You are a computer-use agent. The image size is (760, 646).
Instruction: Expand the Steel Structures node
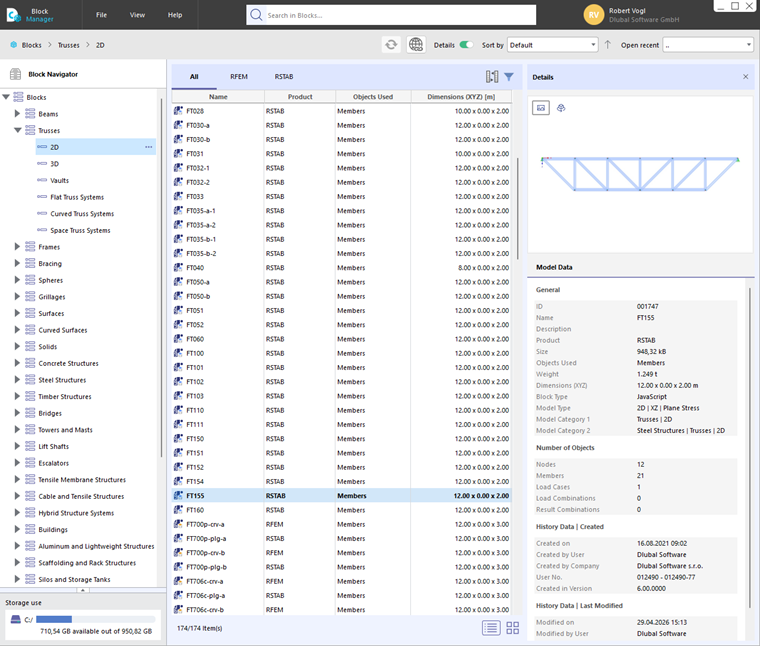[x=17, y=379]
